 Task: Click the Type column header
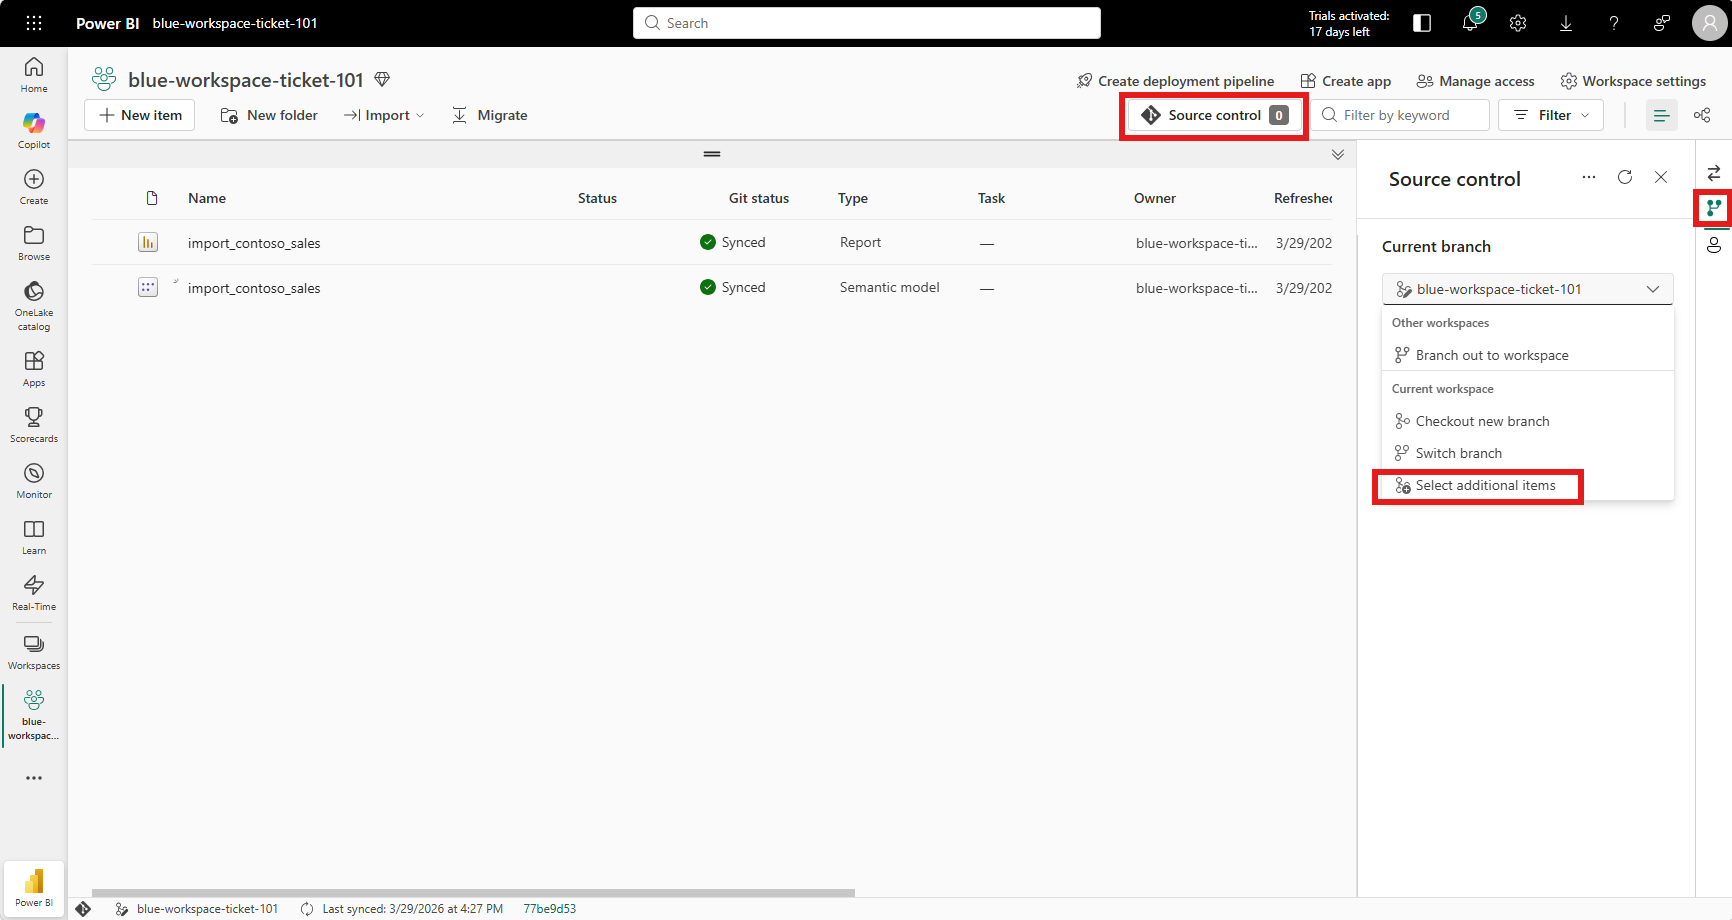853,198
